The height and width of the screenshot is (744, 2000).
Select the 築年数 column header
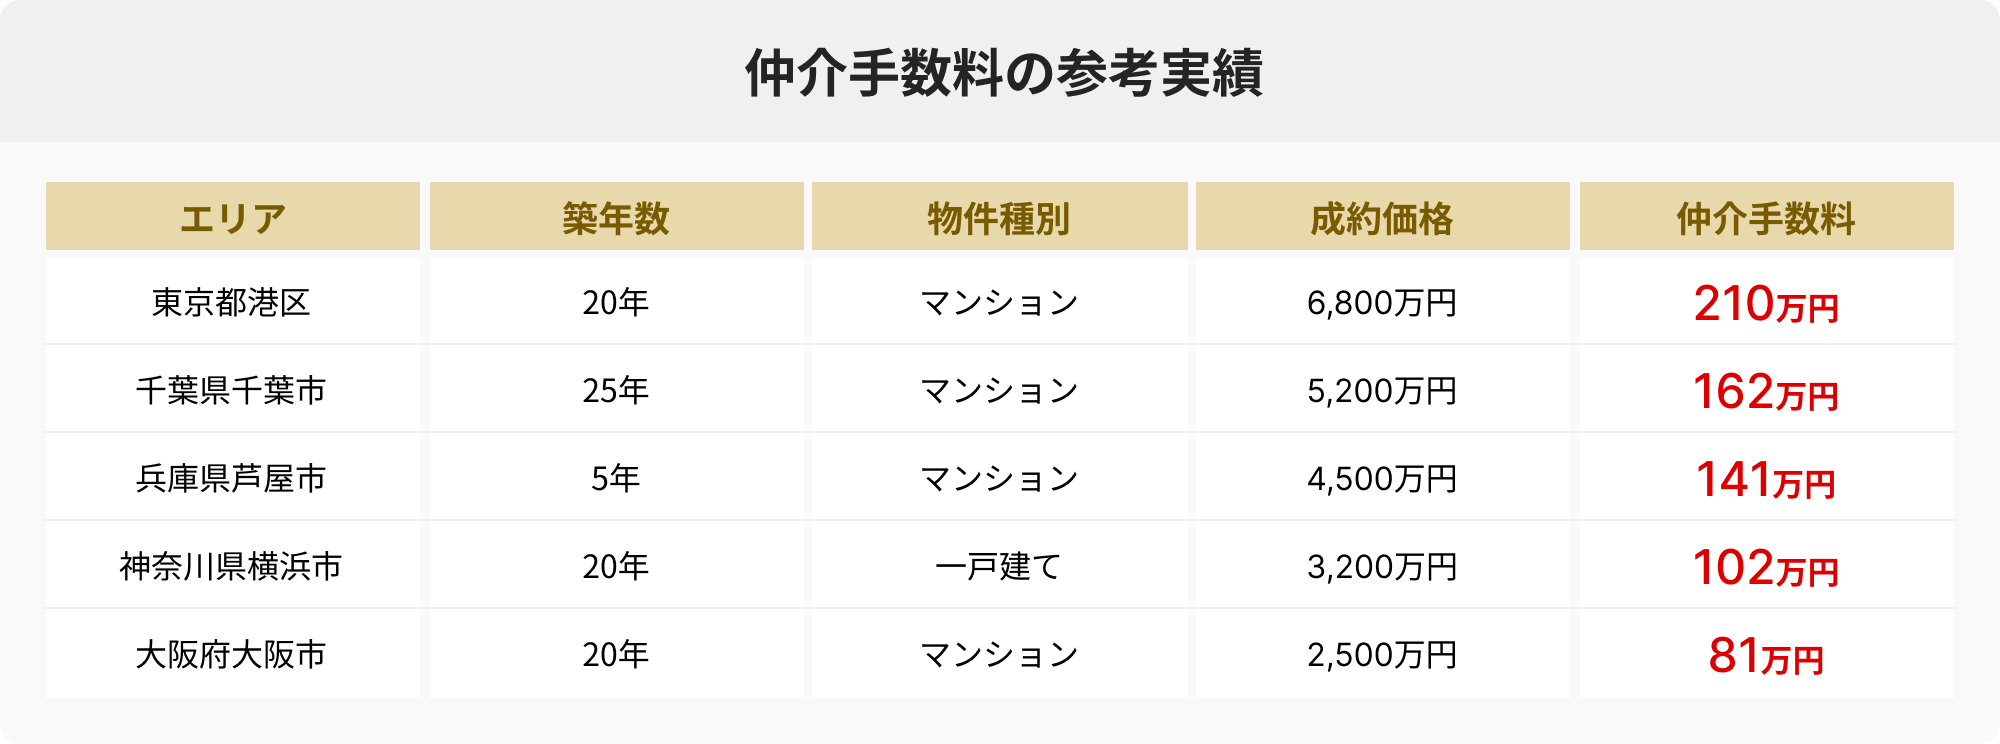click(616, 217)
